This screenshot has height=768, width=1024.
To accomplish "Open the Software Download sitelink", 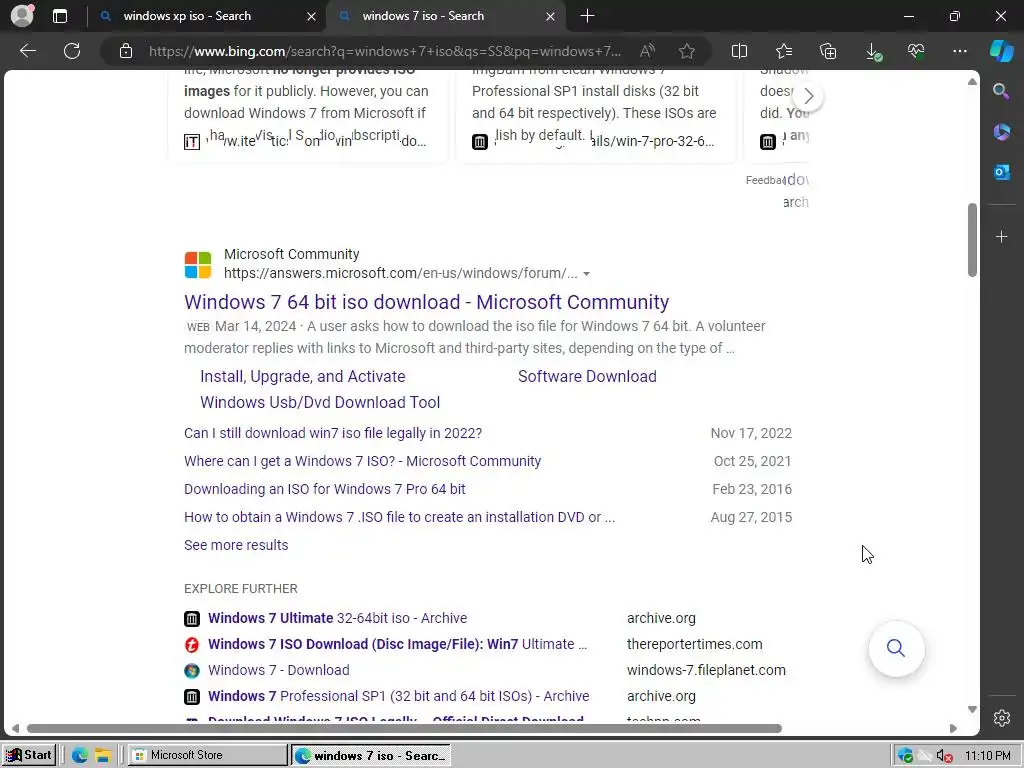I will 587,376.
